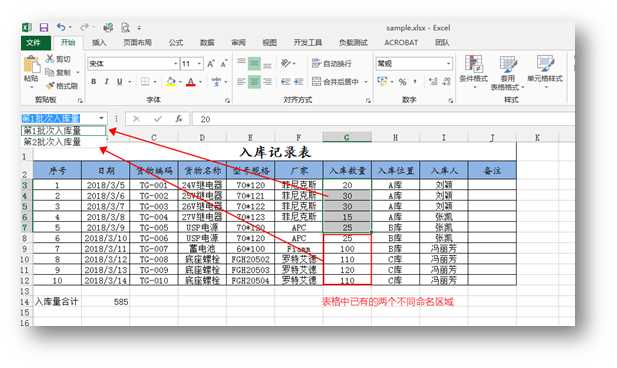The height and width of the screenshot is (368, 617).
Task: Click the yellow fill color bucket
Action: point(171,82)
